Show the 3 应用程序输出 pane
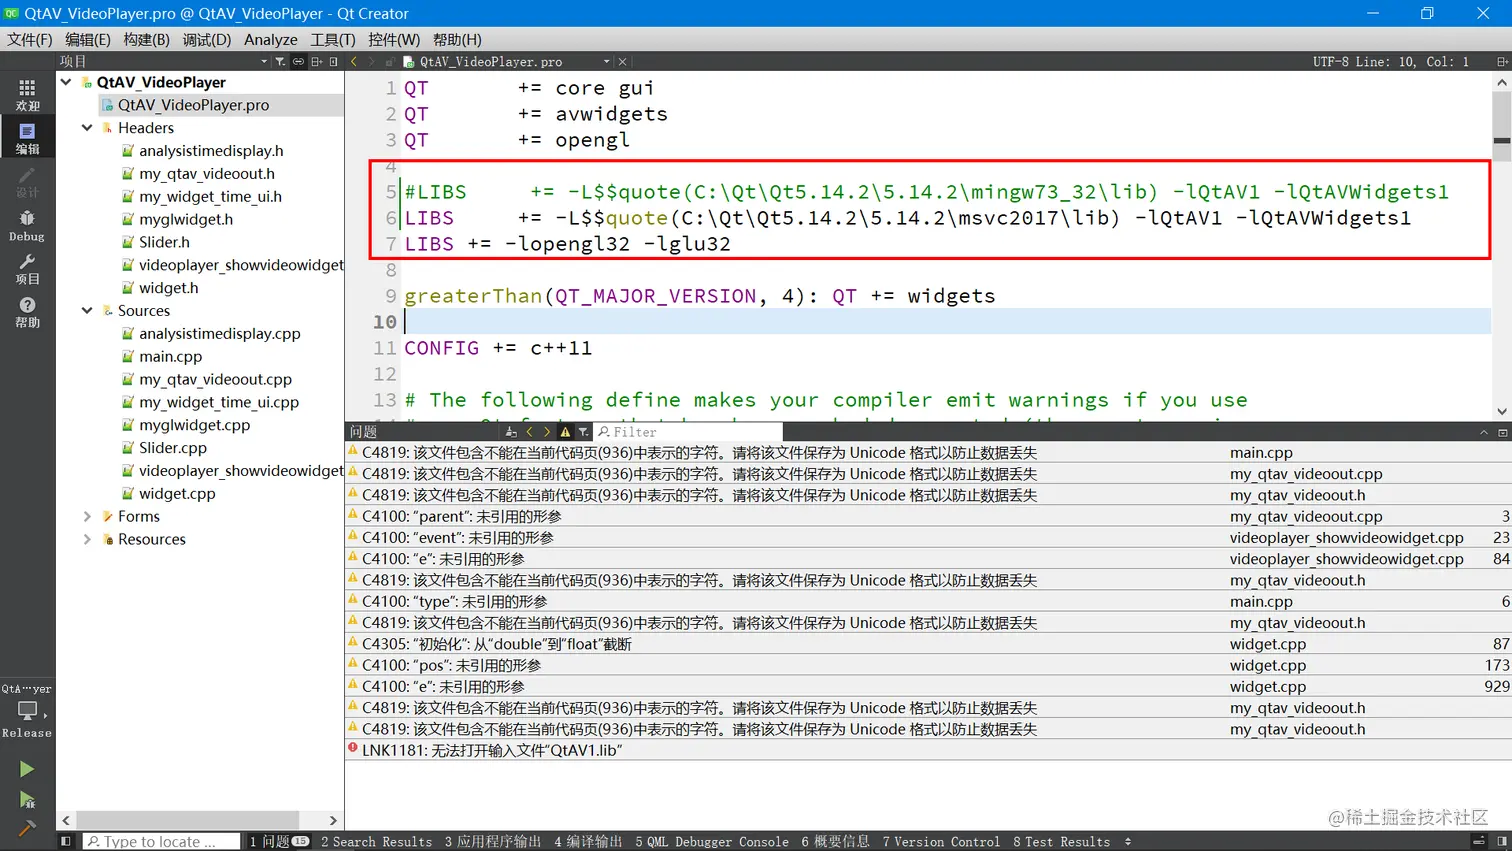 493,842
